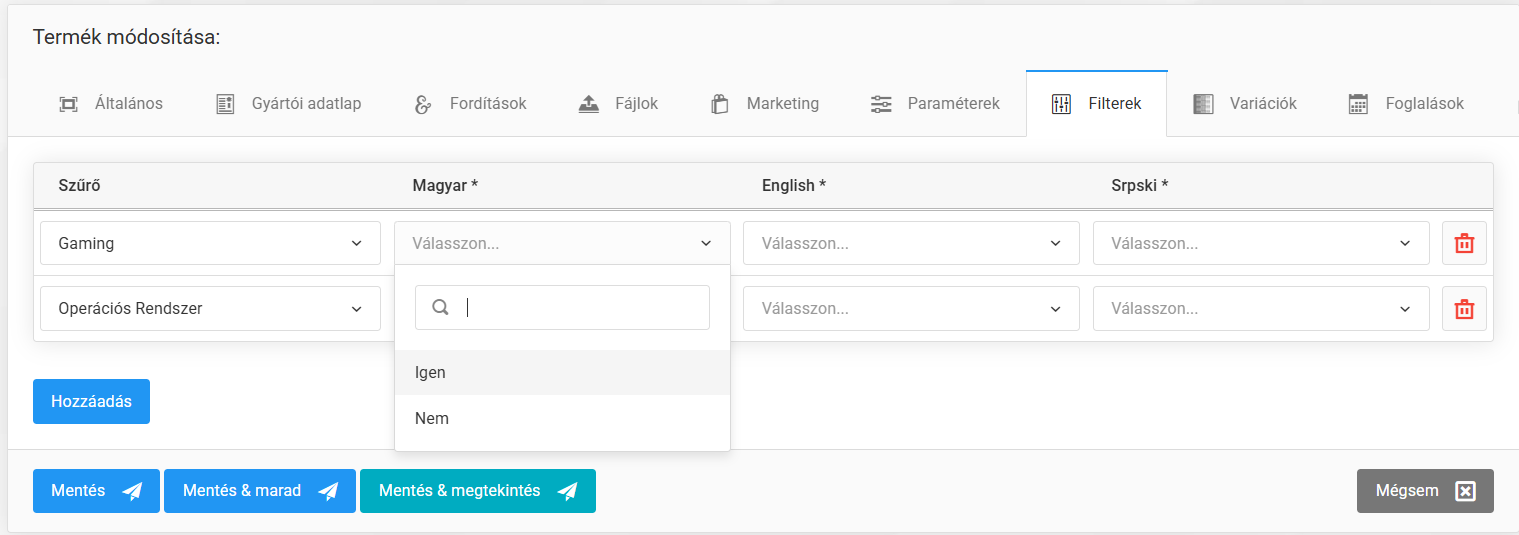Image resolution: width=1519 pixels, height=535 pixels.
Task: Focus the dropdown search text field
Action: tap(580, 308)
